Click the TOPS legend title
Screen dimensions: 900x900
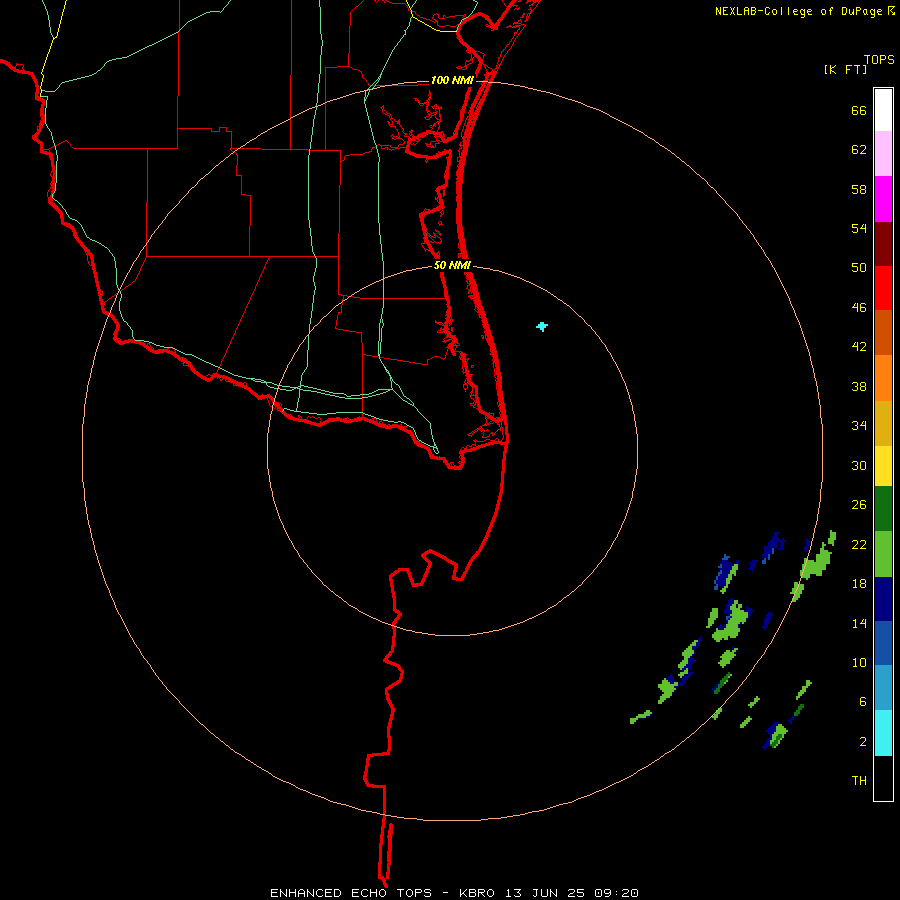(879, 60)
